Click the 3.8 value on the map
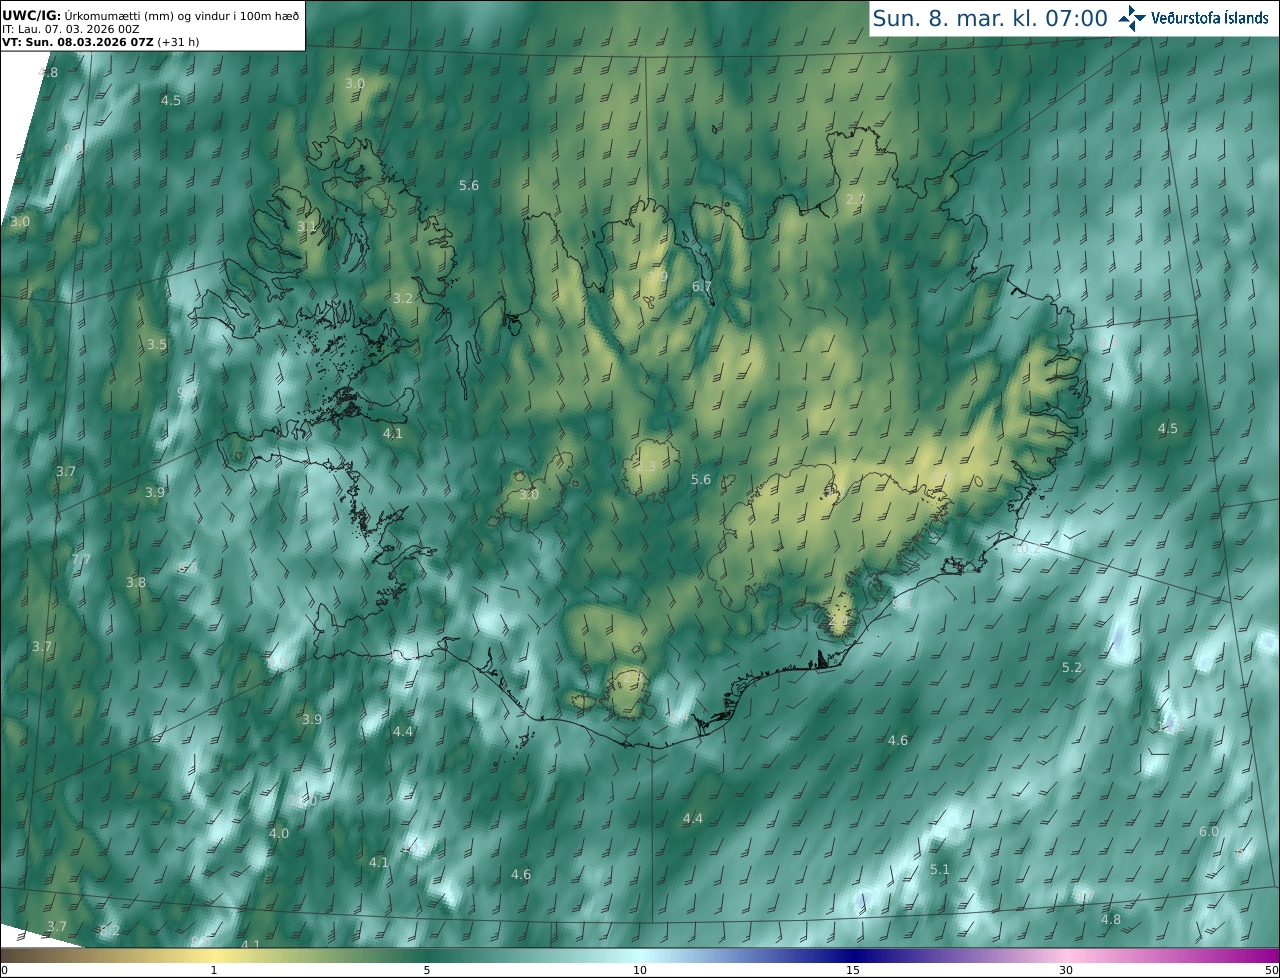The image size is (1280, 978). [136, 582]
